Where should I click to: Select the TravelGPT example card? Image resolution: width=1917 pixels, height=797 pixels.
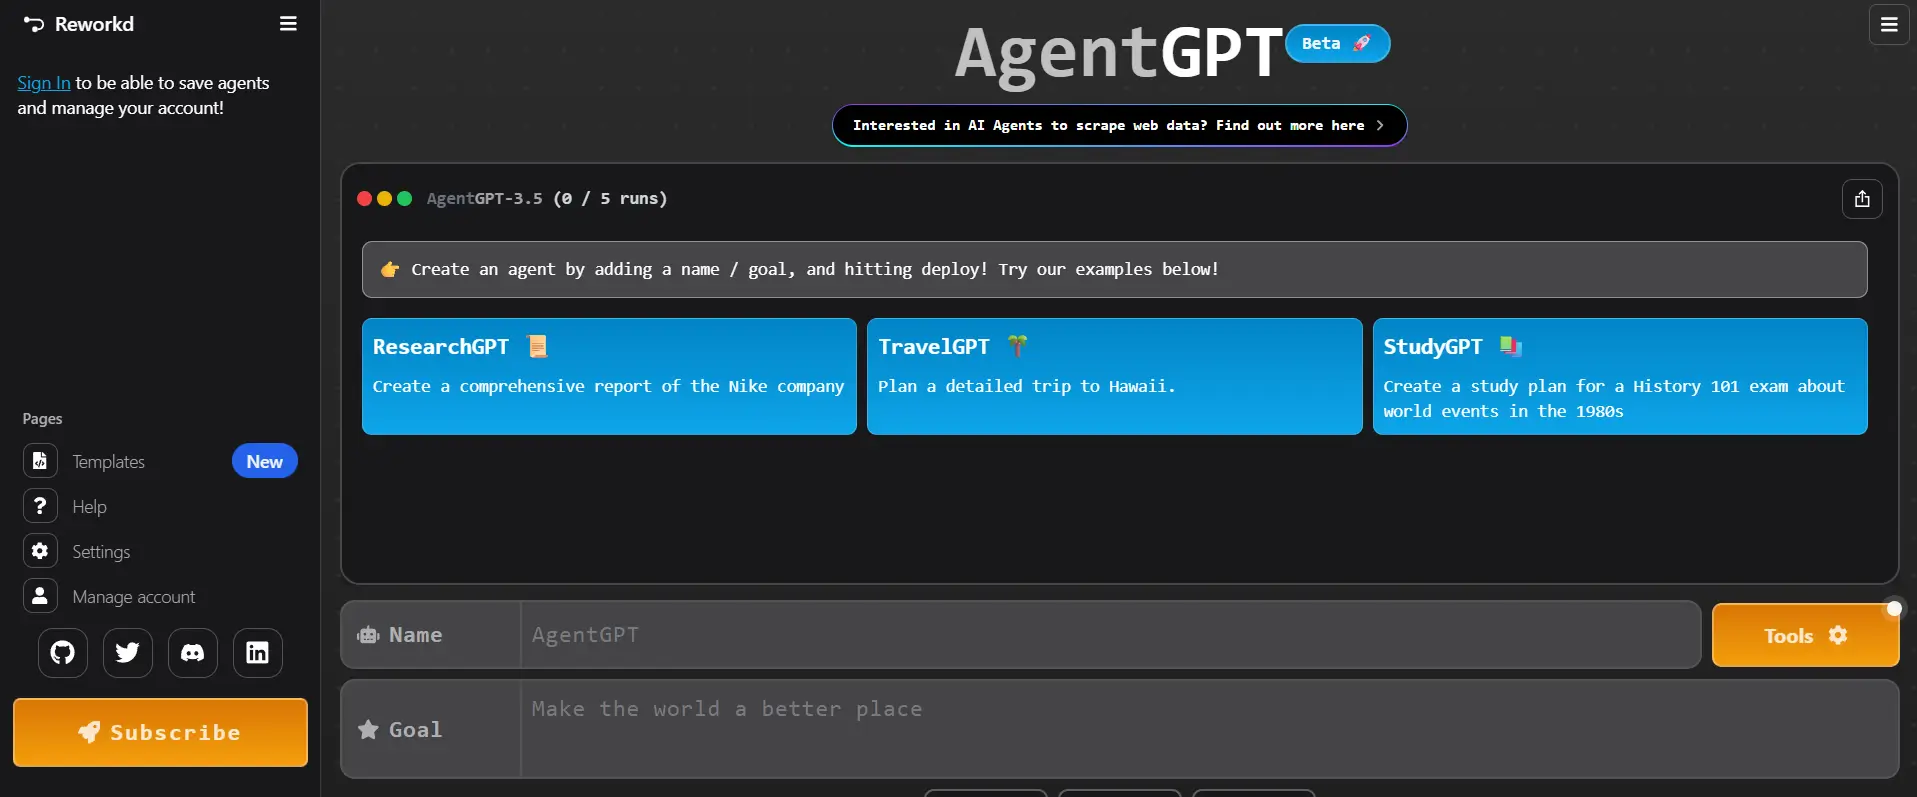tap(1114, 376)
